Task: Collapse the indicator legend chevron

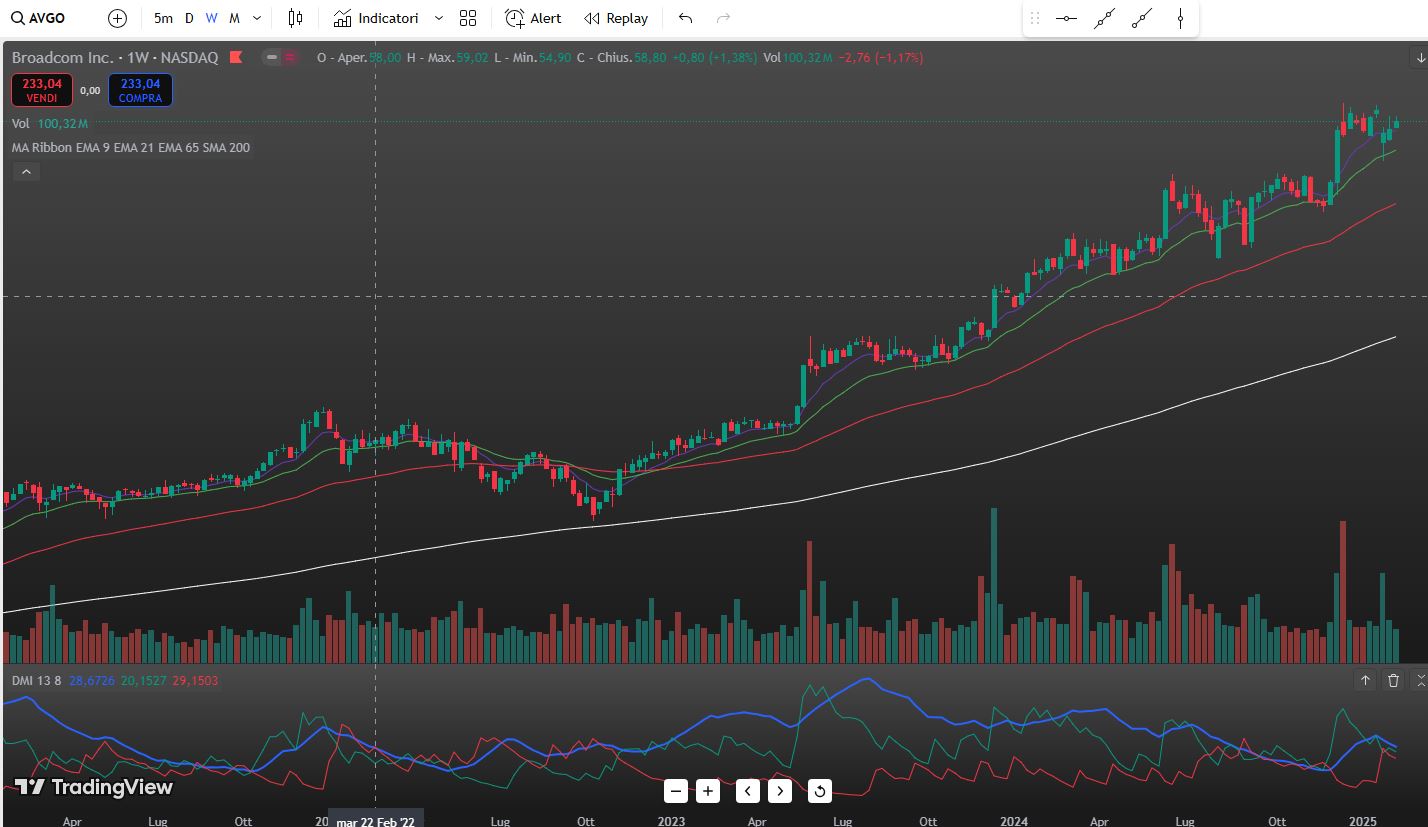Action: coord(27,172)
